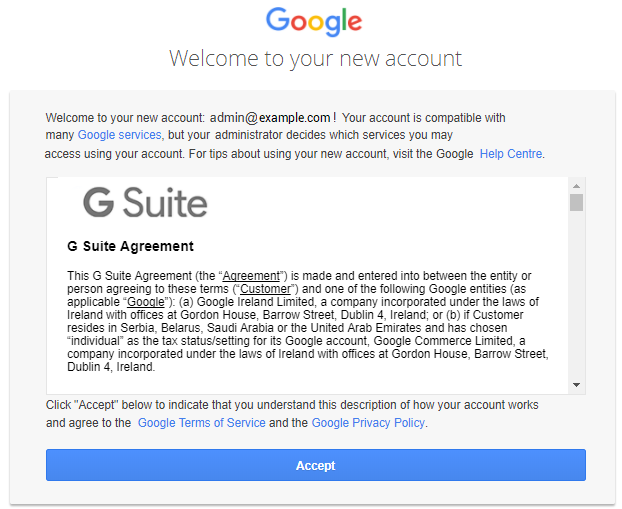The height and width of the screenshot is (509, 622).
Task: Click the G Suite logo in the agreement
Action: [145, 203]
